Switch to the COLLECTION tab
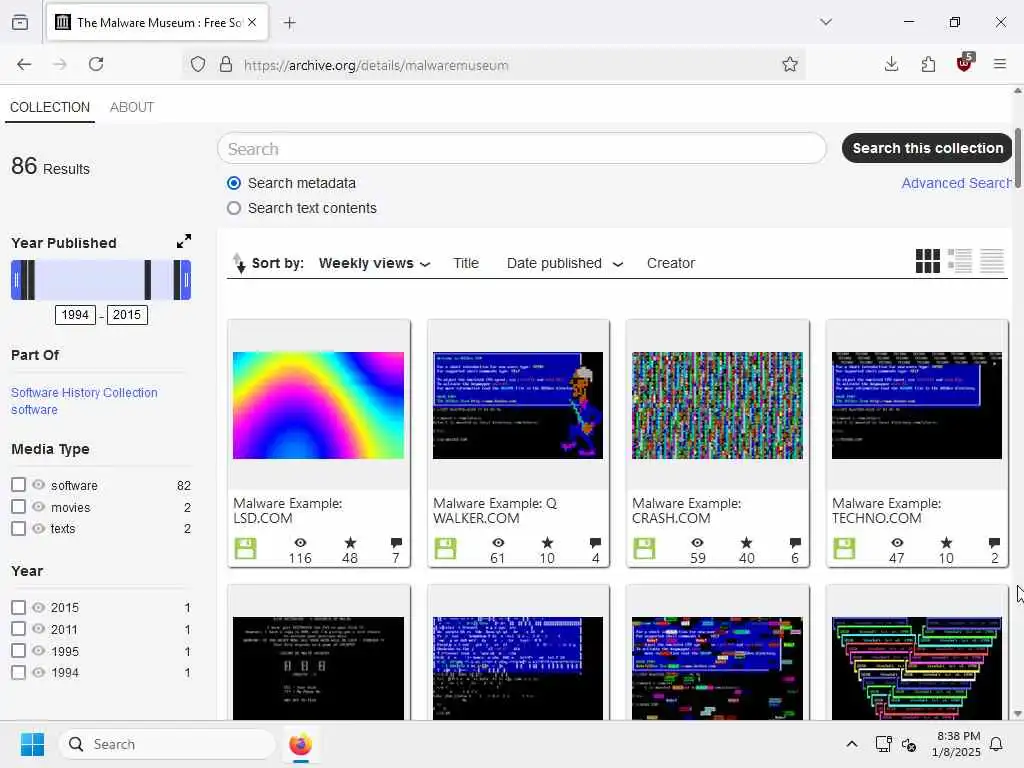1024x768 pixels. (x=50, y=107)
